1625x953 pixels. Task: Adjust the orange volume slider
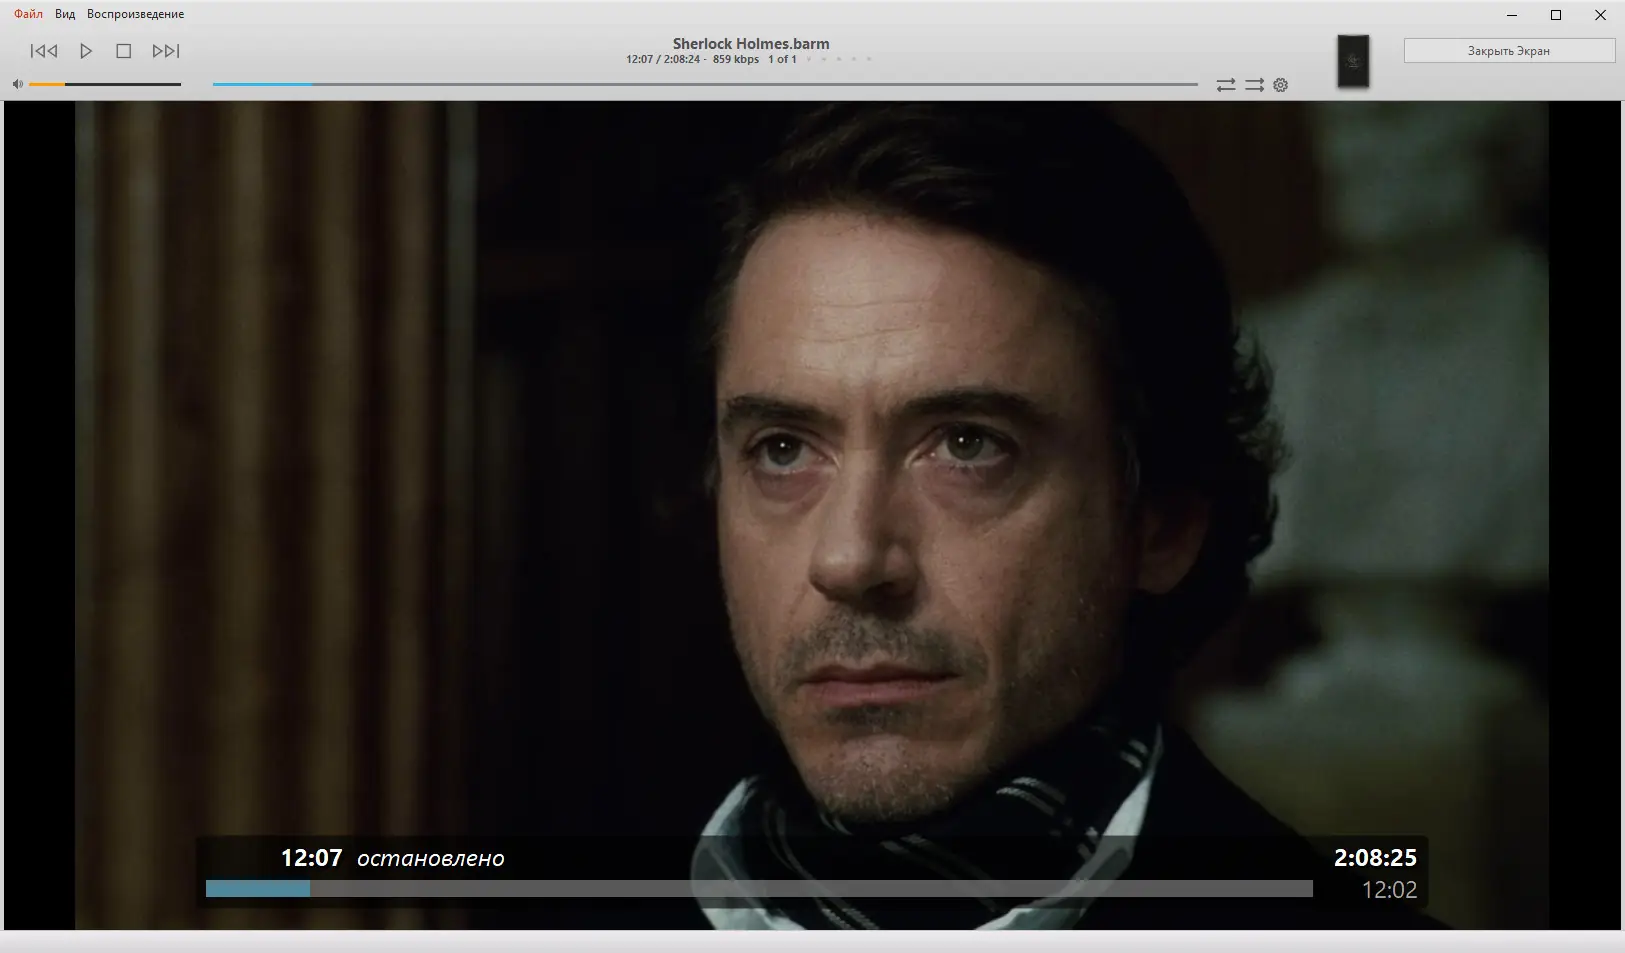click(x=105, y=84)
